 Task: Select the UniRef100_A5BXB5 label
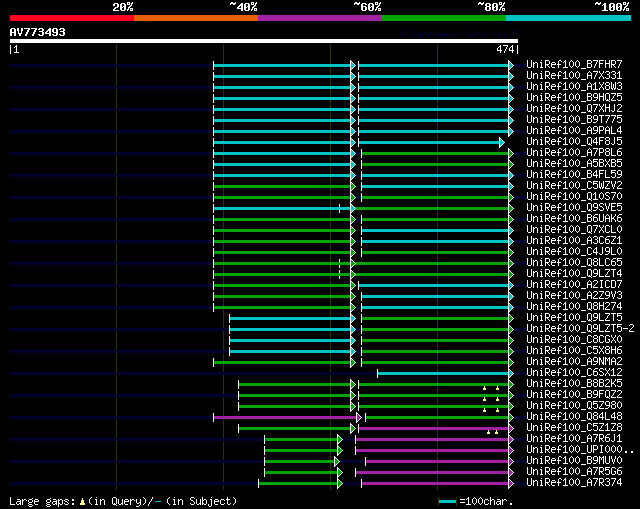pos(574,164)
